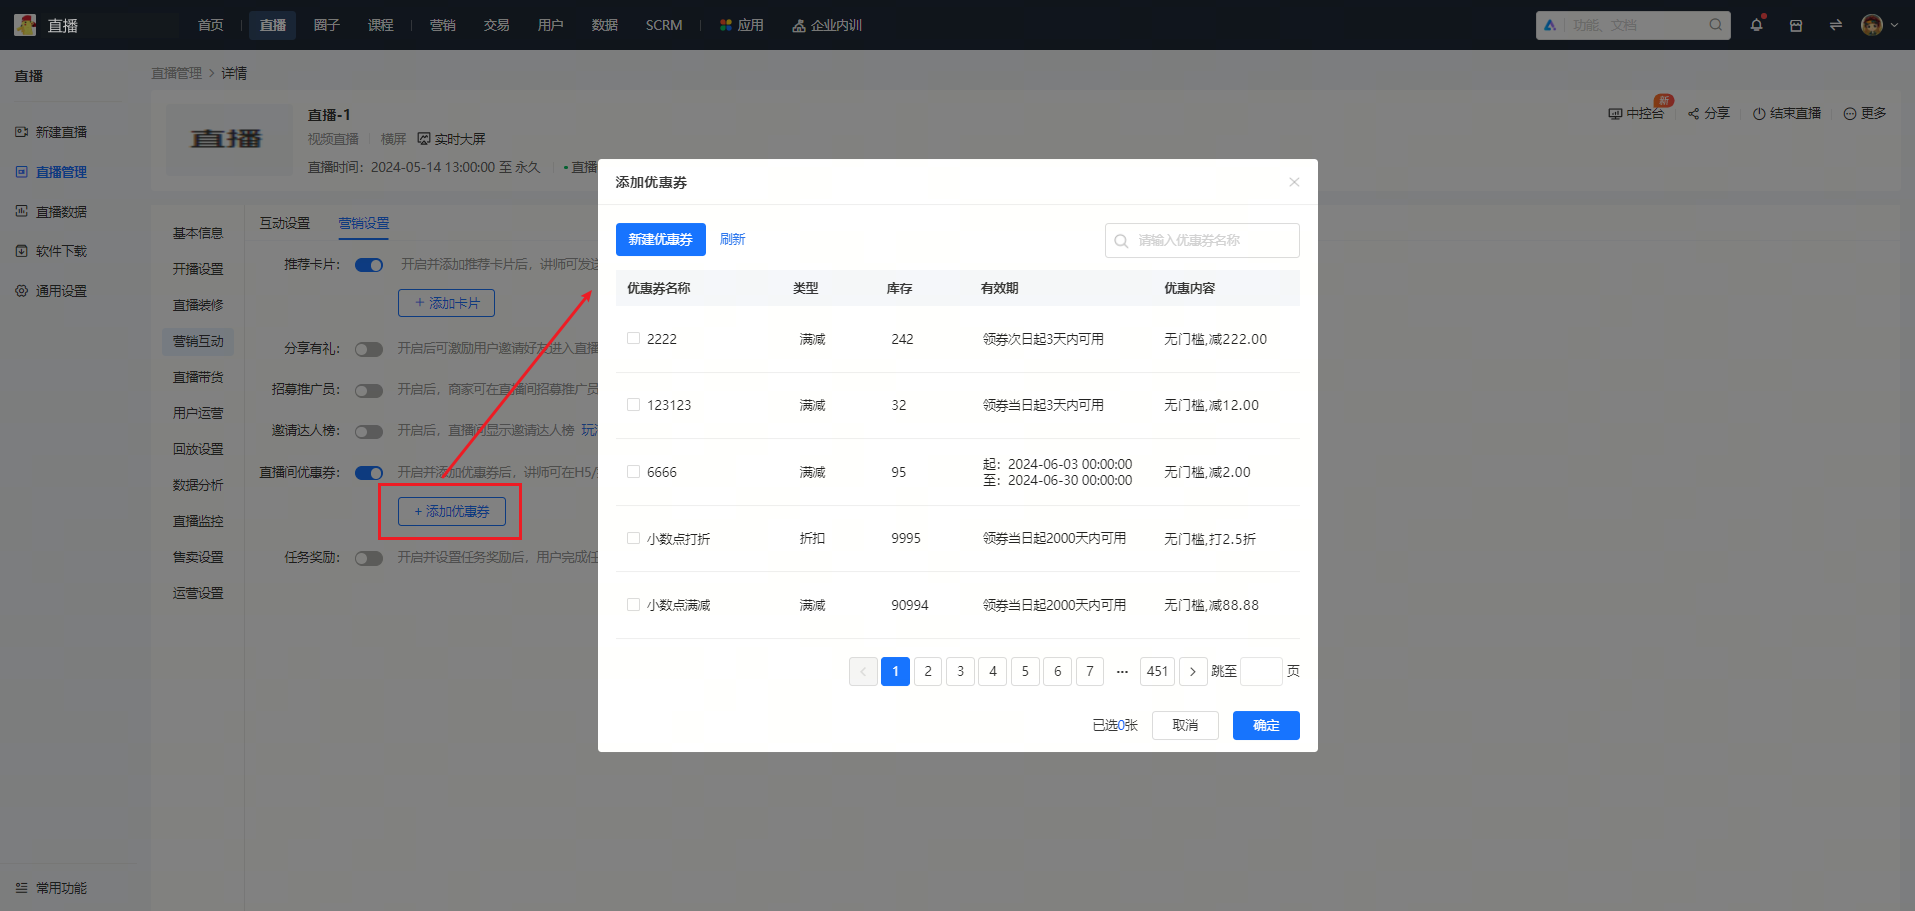Open the shop icon in top bar
The width and height of the screenshot is (1915, 911).
(x=1796, y=25)
